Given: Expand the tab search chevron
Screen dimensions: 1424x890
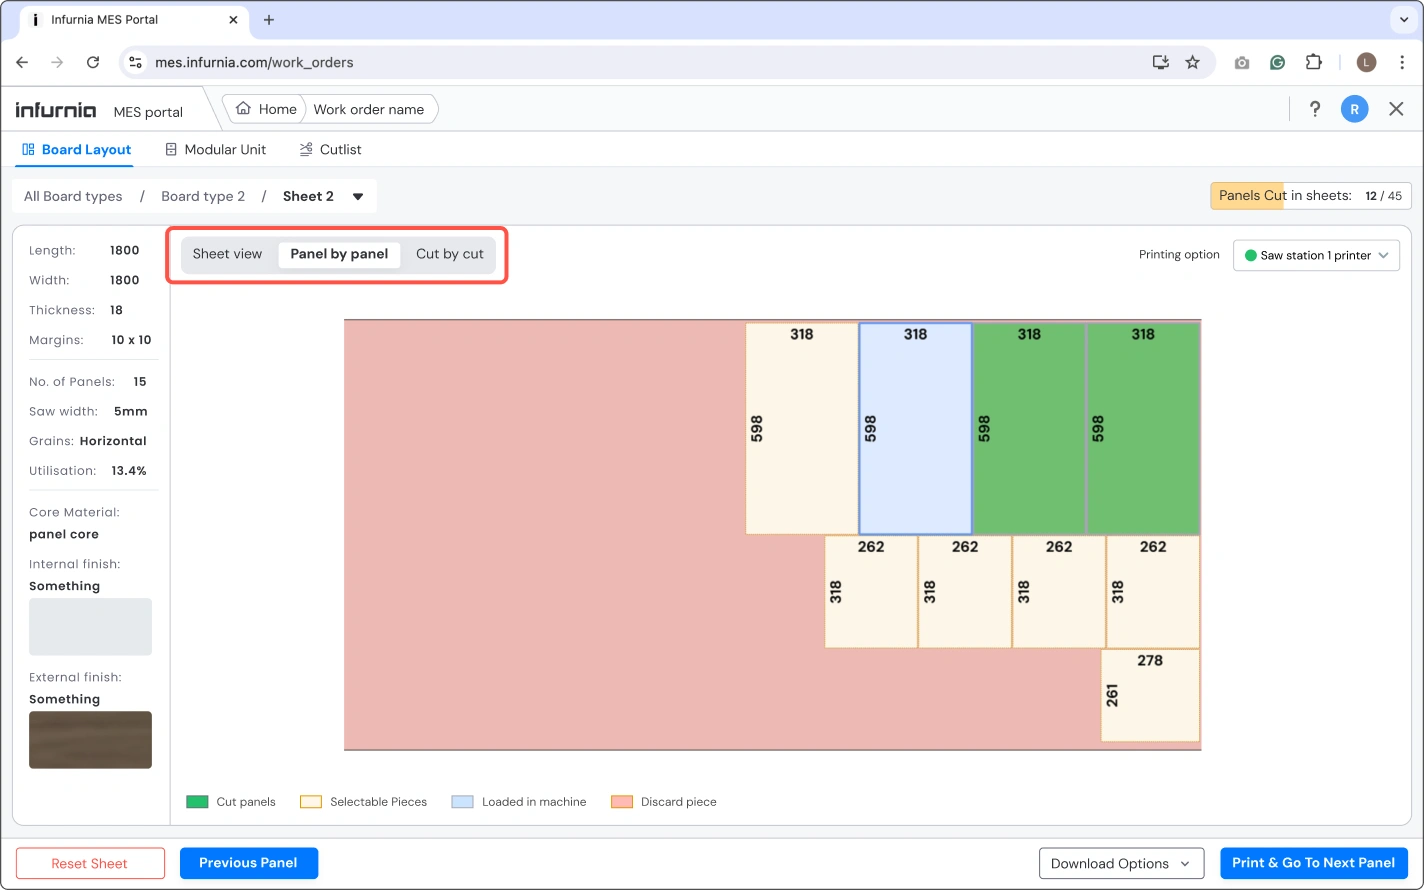Looking at the screenshot, I should click(1404, 20).
